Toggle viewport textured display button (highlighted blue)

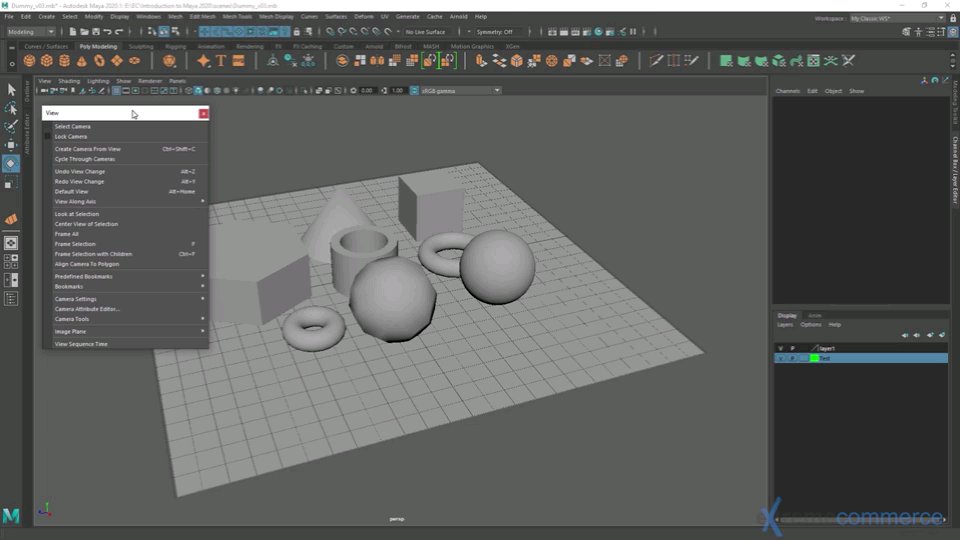pos(198,91)
